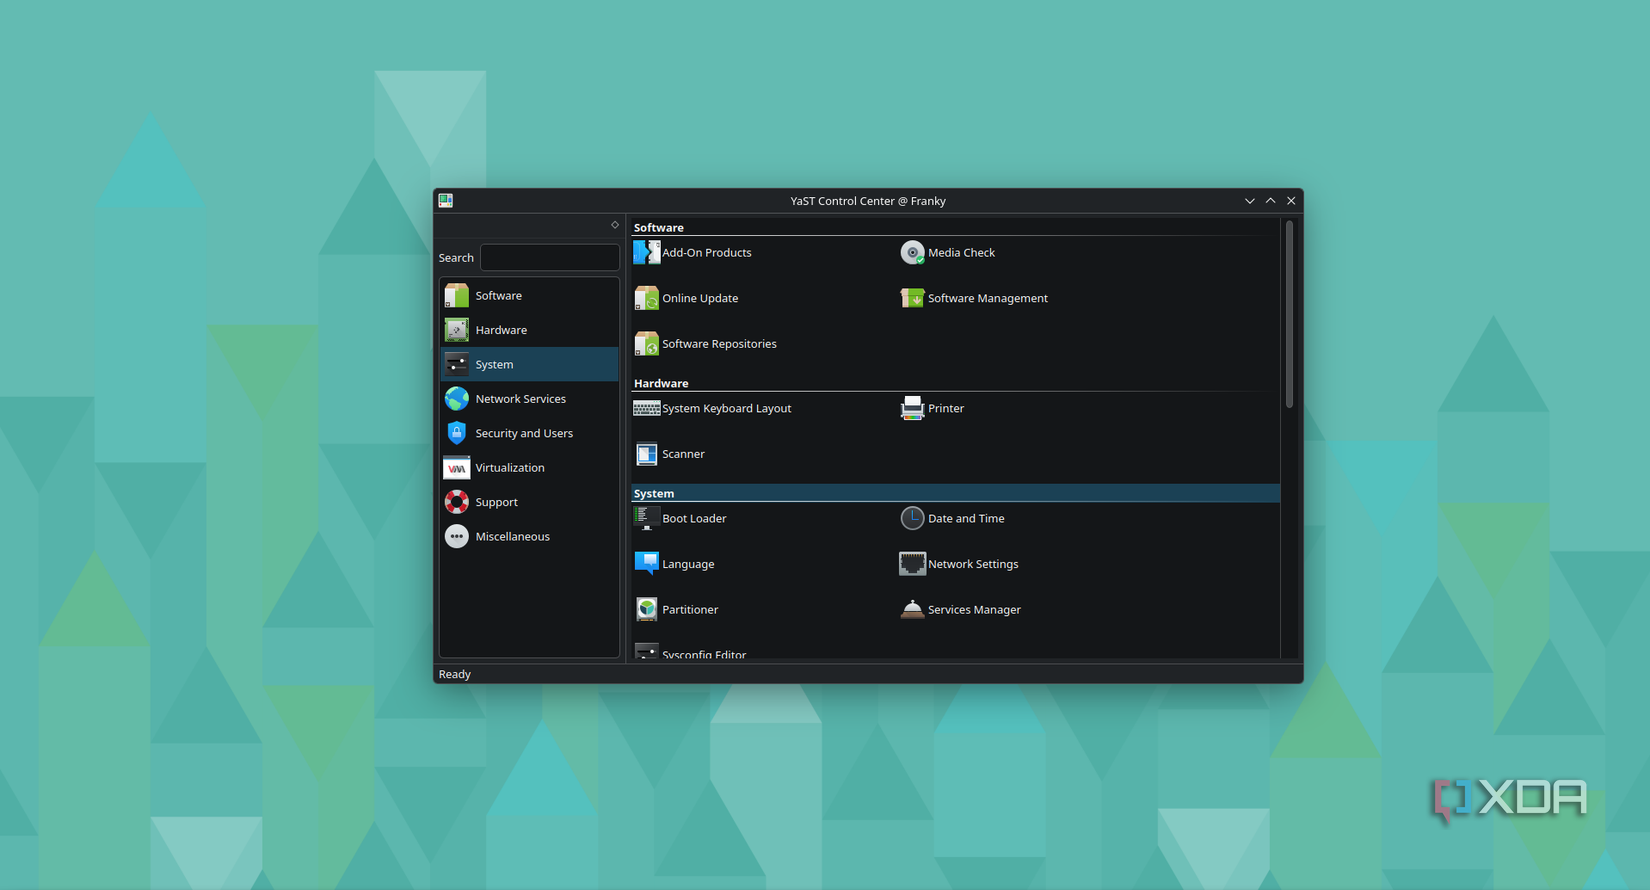
Task: Open Services Manager bell icon
Action: point(912,609)
